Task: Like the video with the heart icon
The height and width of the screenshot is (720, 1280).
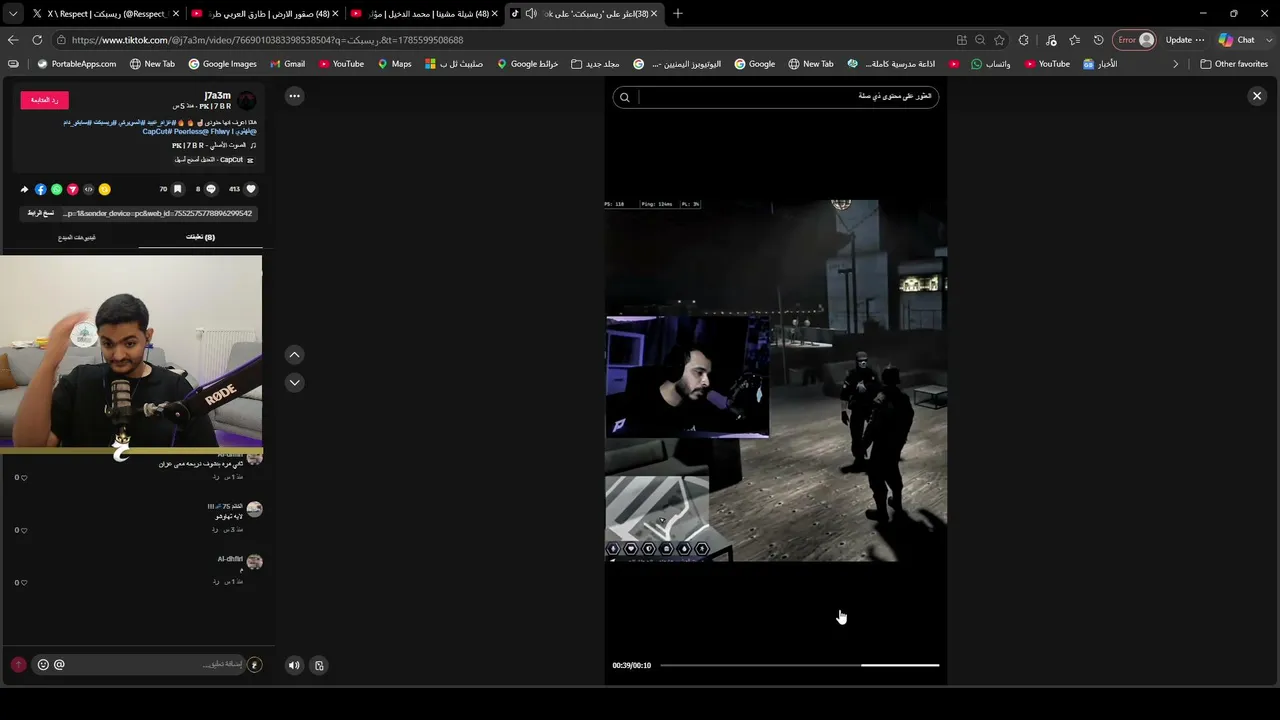Action: point(251,189)
